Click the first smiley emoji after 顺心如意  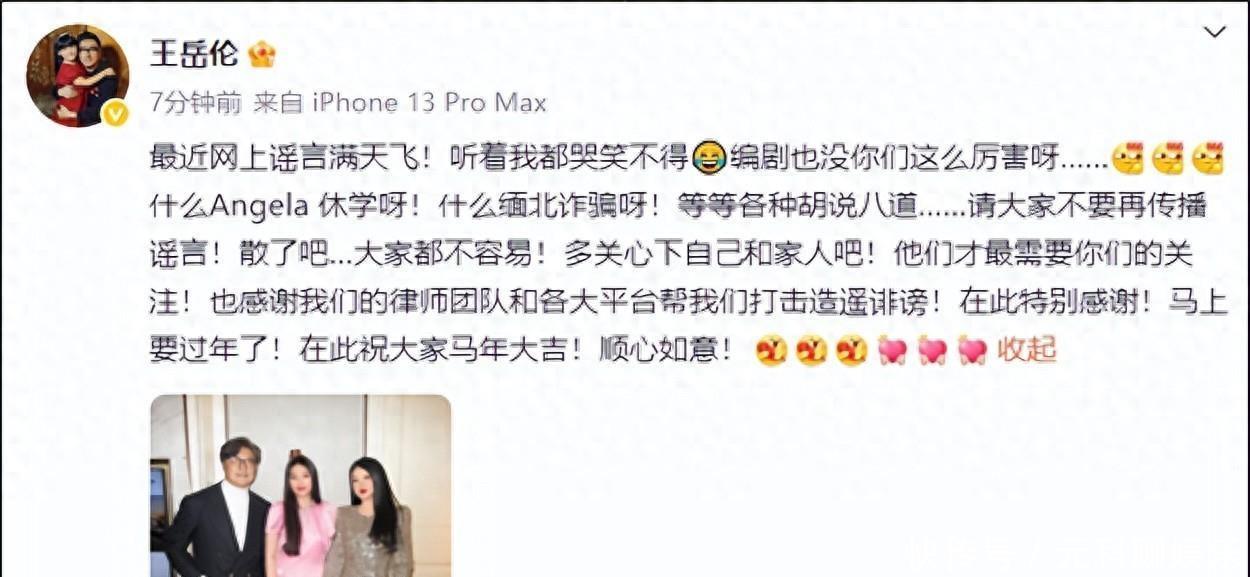(771, 350)
